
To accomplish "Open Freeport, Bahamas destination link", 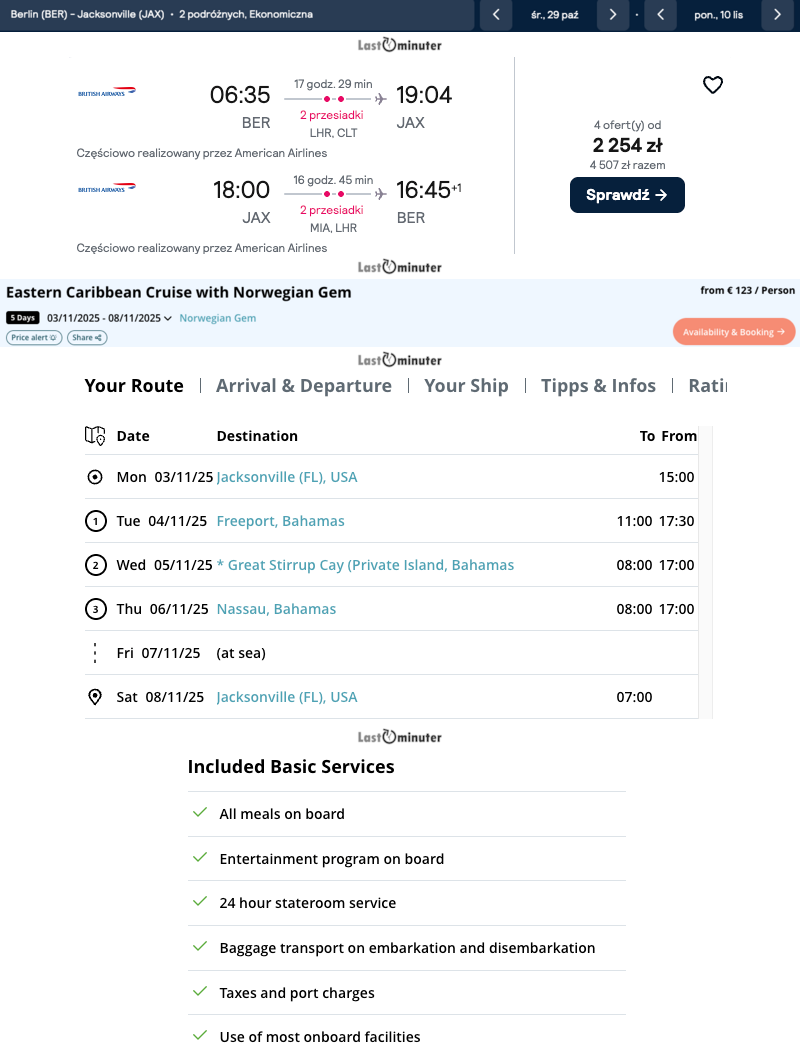I will pyautogui.click(x=280, y=521).
